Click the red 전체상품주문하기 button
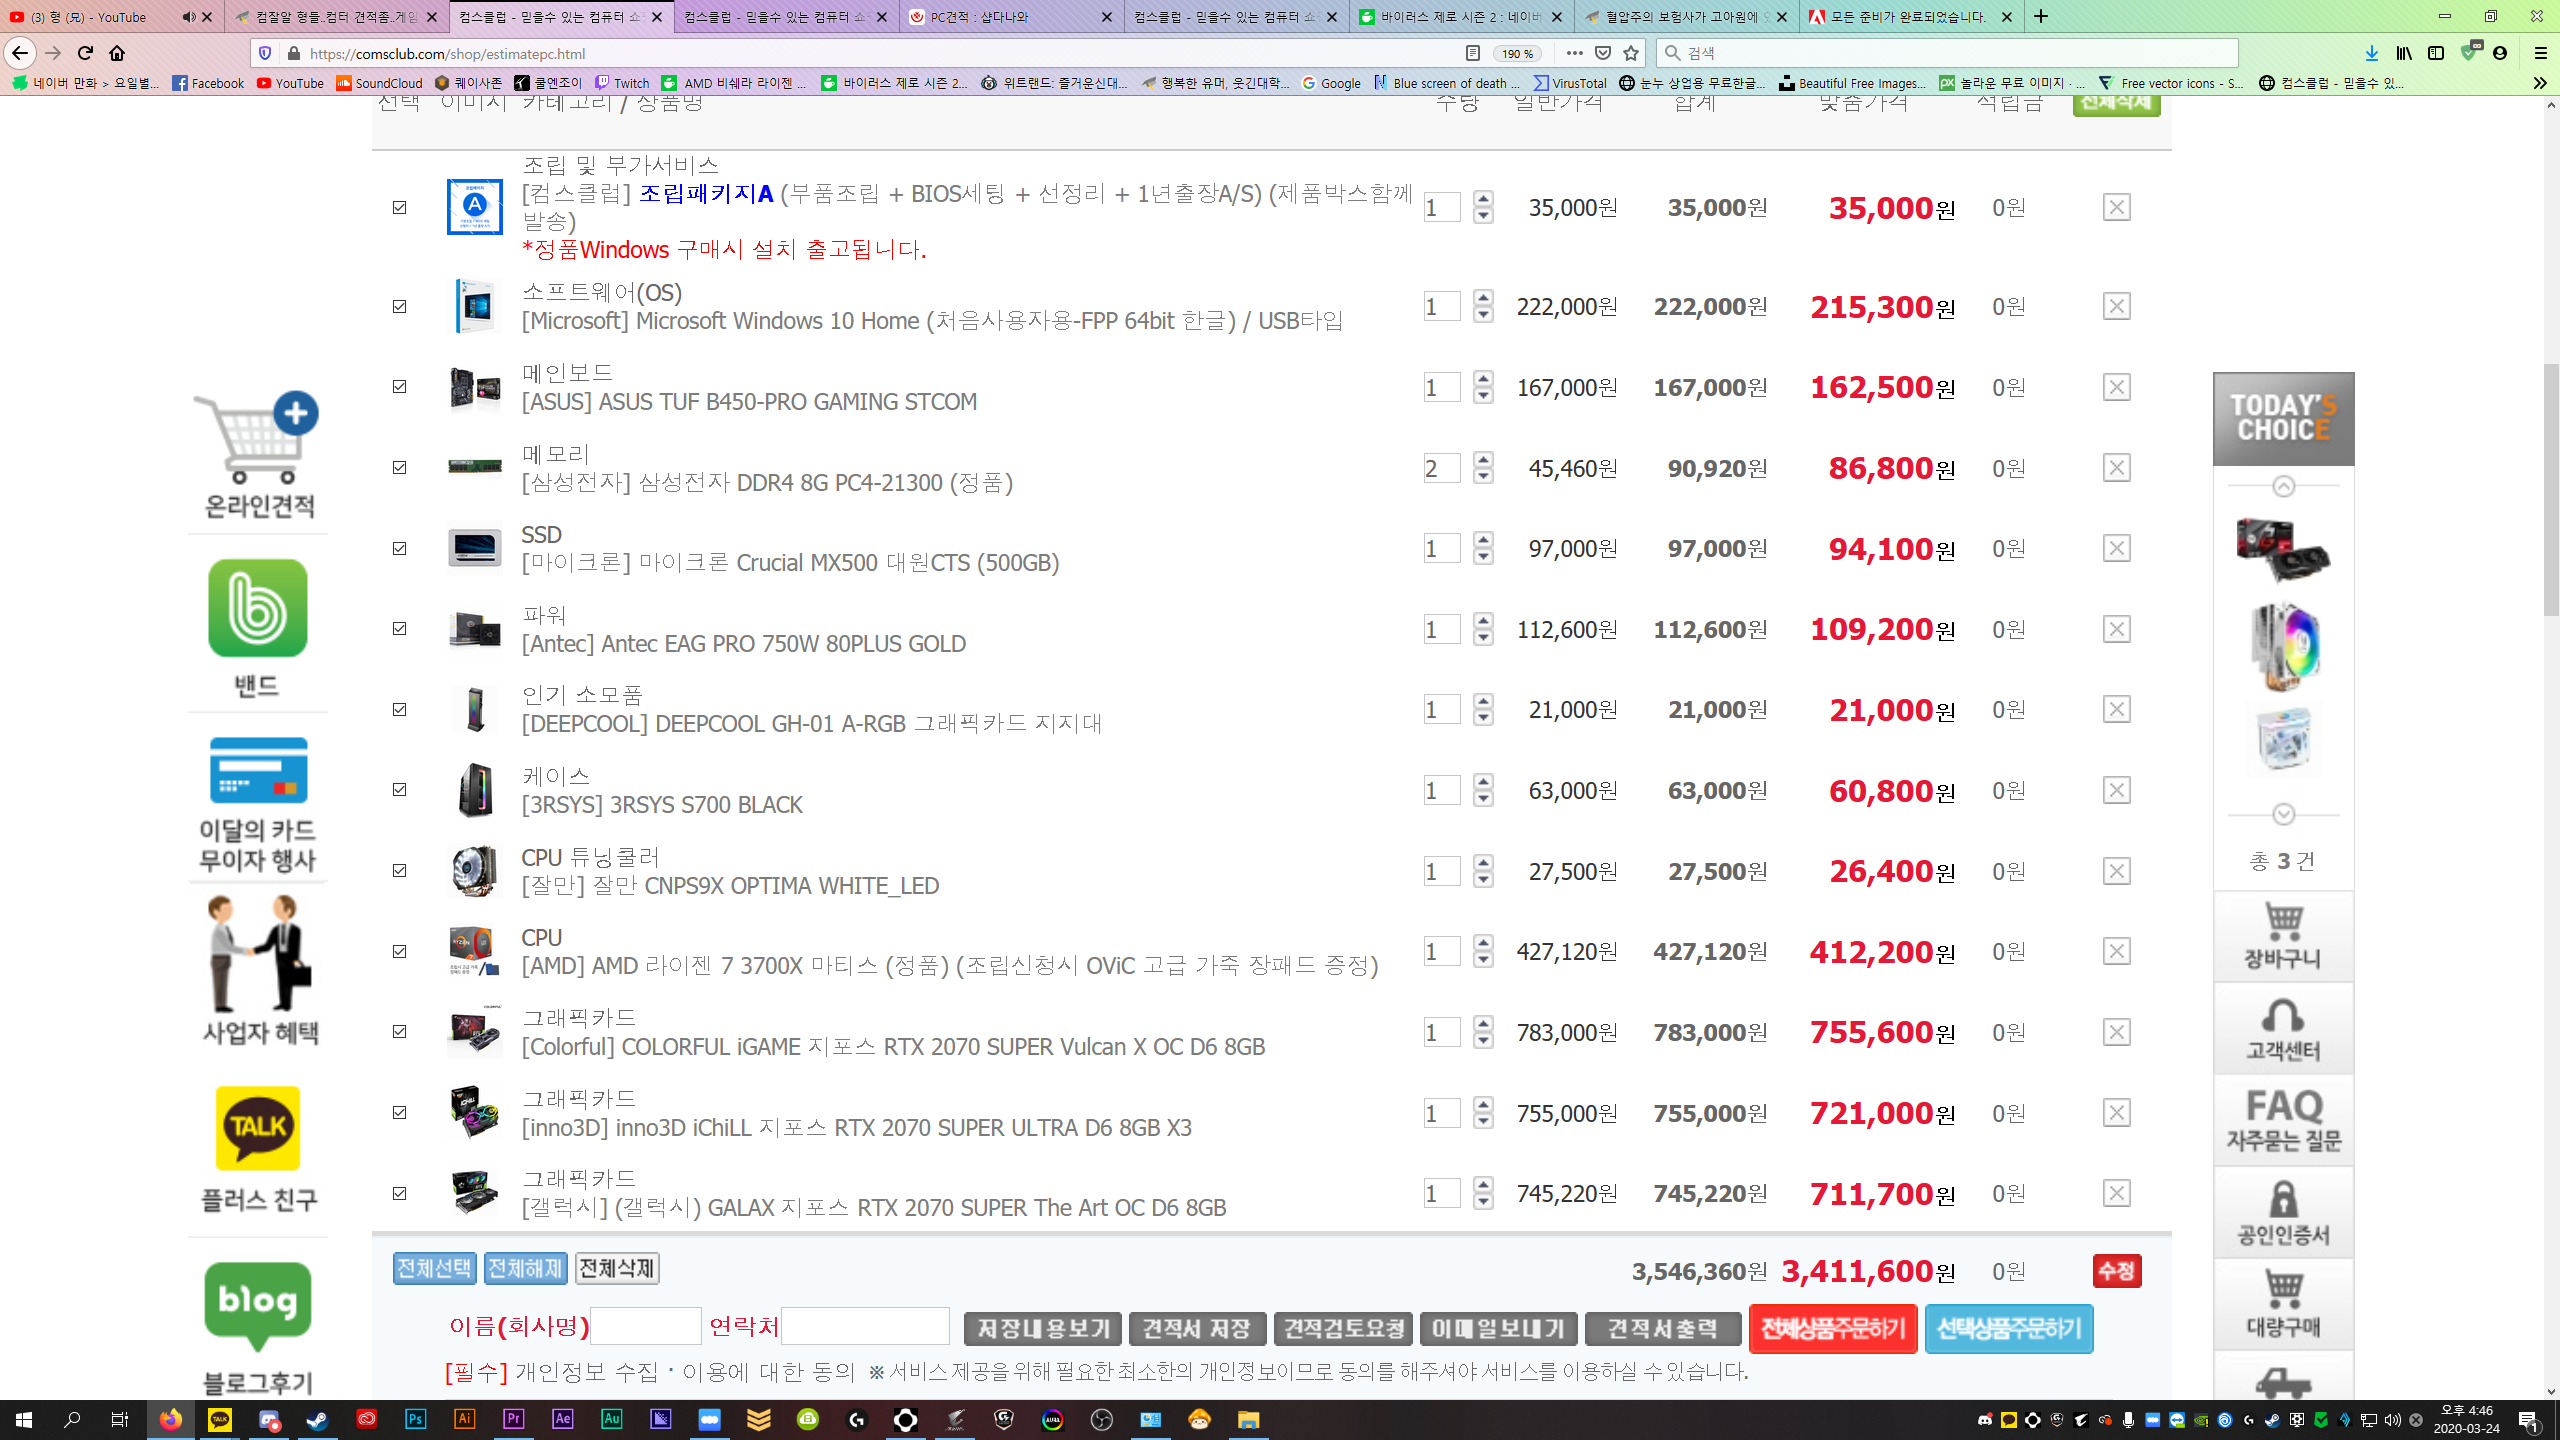The image size is (2560, 1440). click(1832, 1329)
